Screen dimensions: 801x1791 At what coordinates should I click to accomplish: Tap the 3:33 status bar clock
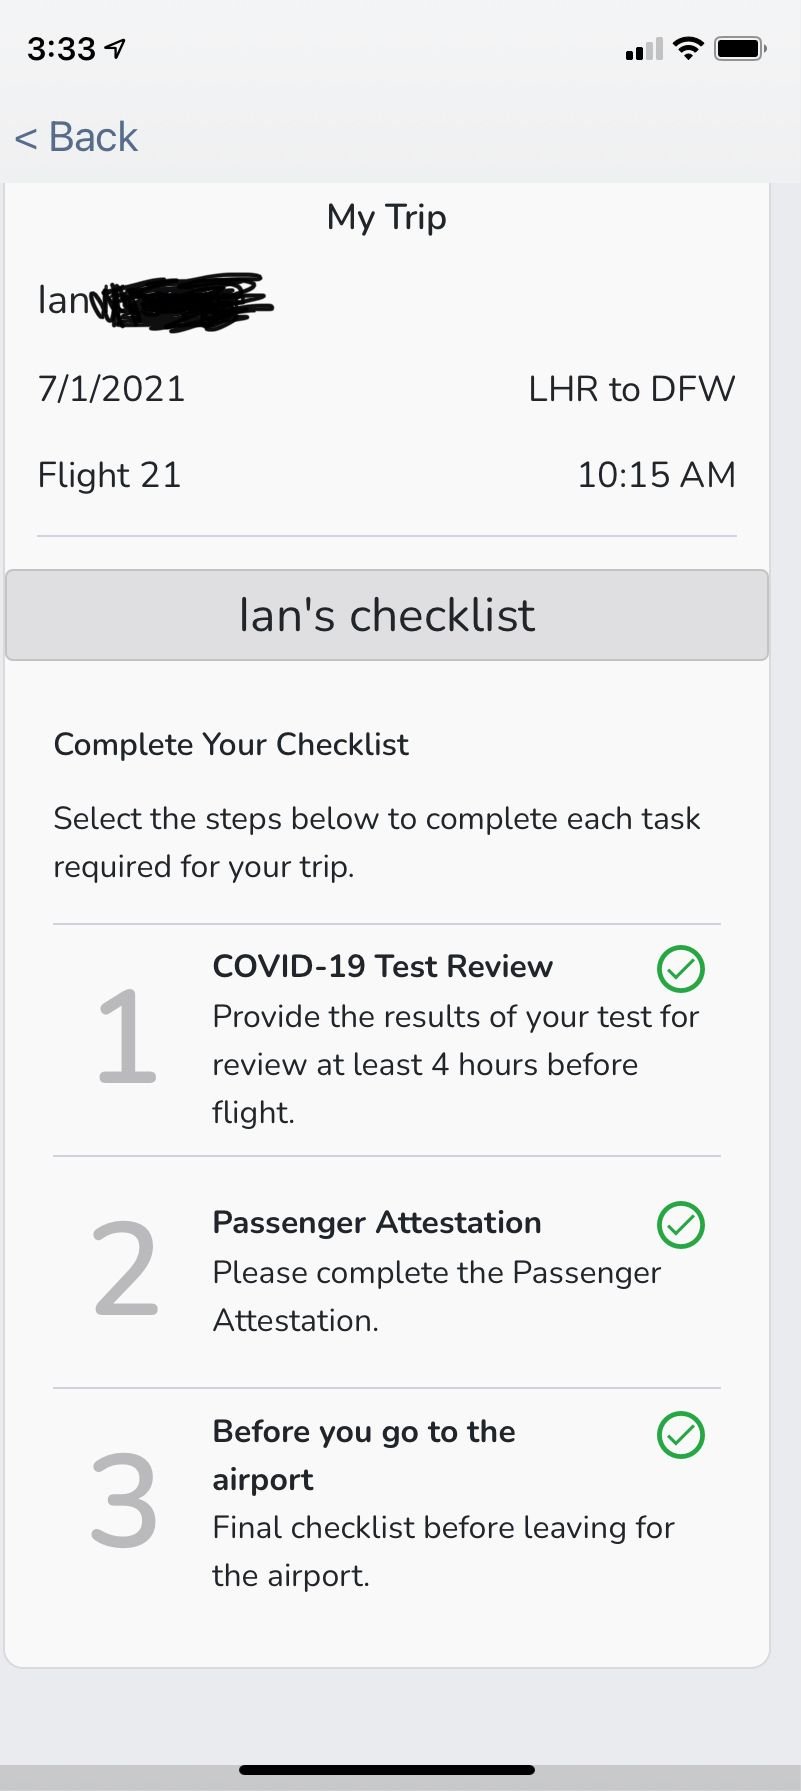click(61, 49)
